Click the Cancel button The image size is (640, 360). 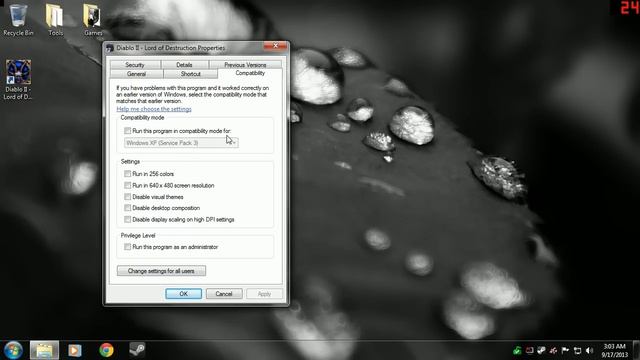coord(224,294)
